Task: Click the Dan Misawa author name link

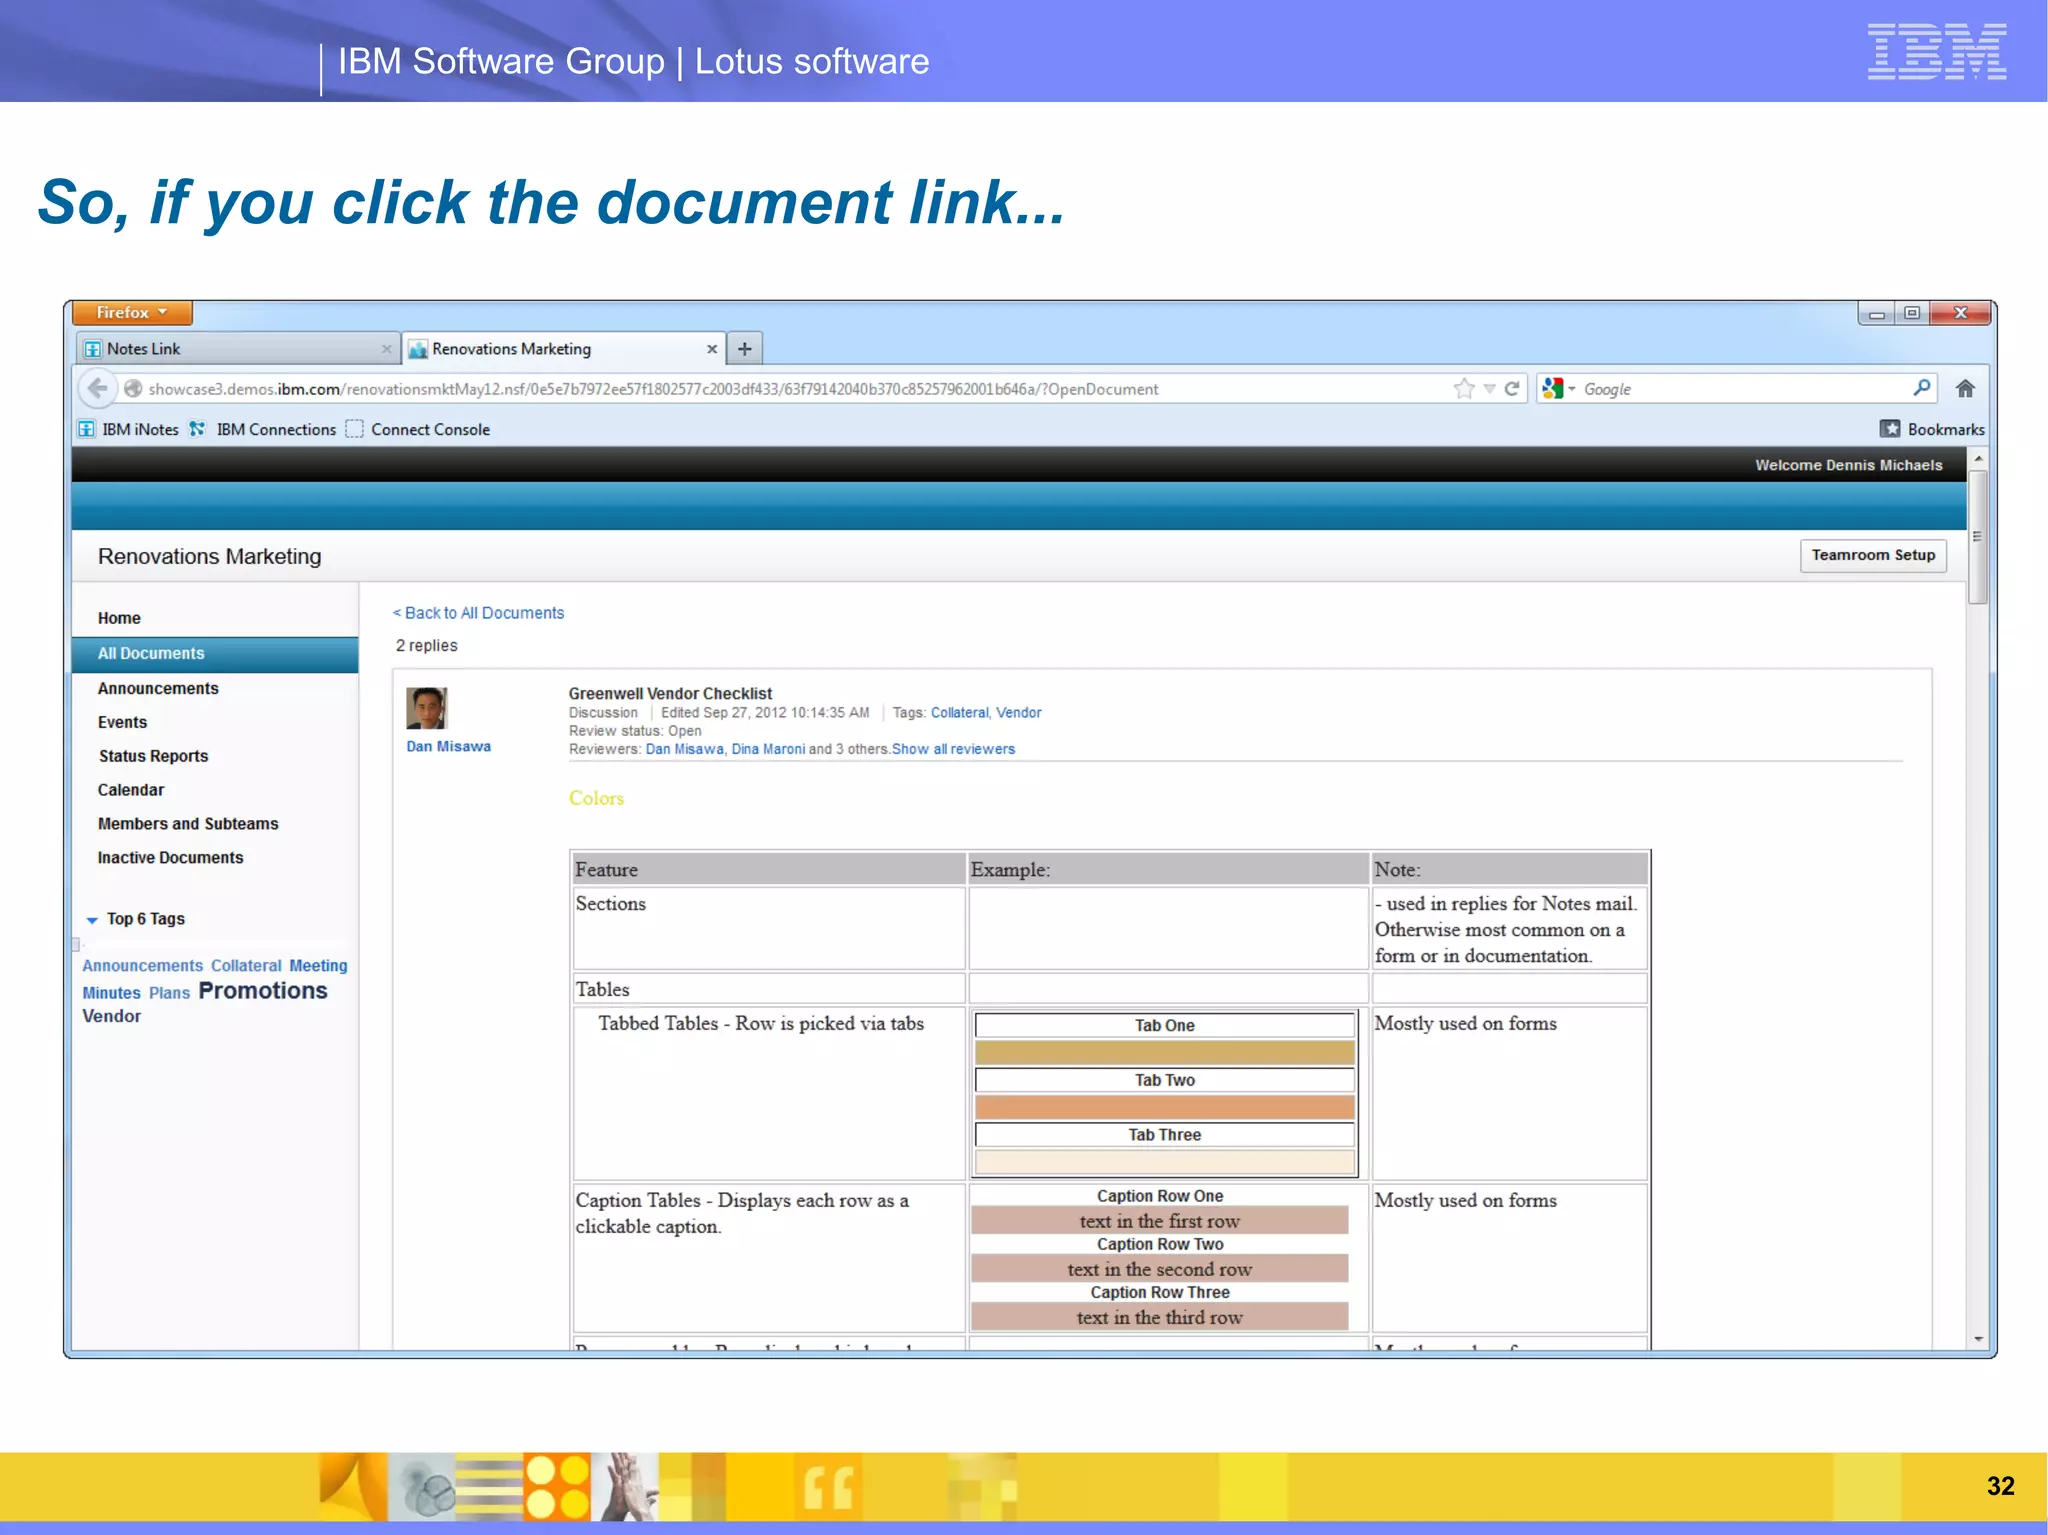Action: pyautogui.click(x=448, y=747)
